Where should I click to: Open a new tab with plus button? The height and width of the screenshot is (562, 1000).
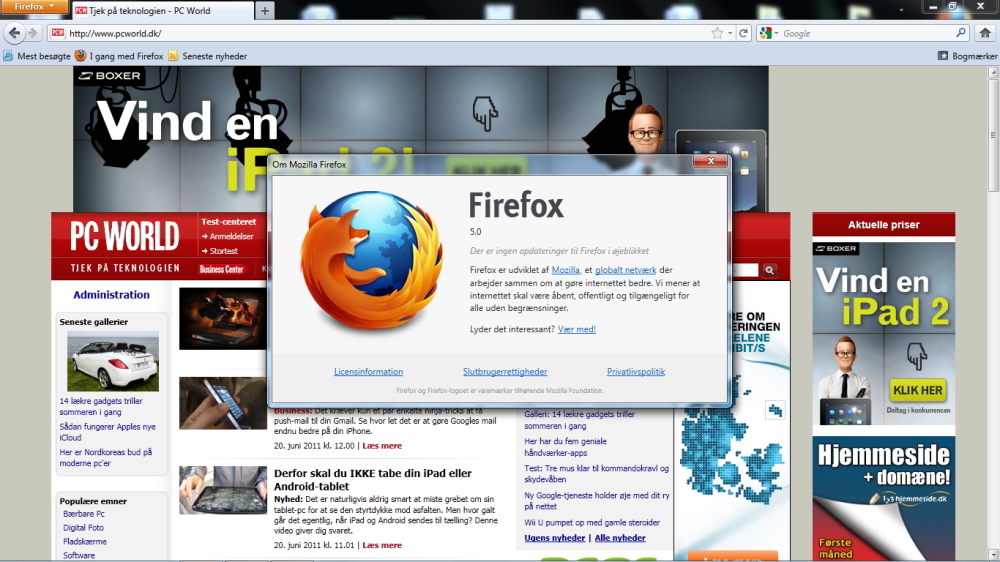click(x=265, y=10)
